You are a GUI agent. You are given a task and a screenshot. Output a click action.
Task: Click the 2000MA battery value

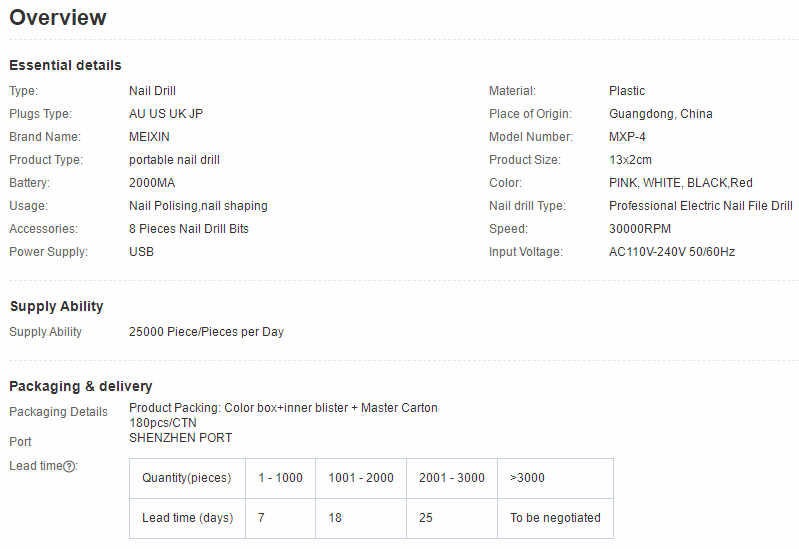[152, 183]
